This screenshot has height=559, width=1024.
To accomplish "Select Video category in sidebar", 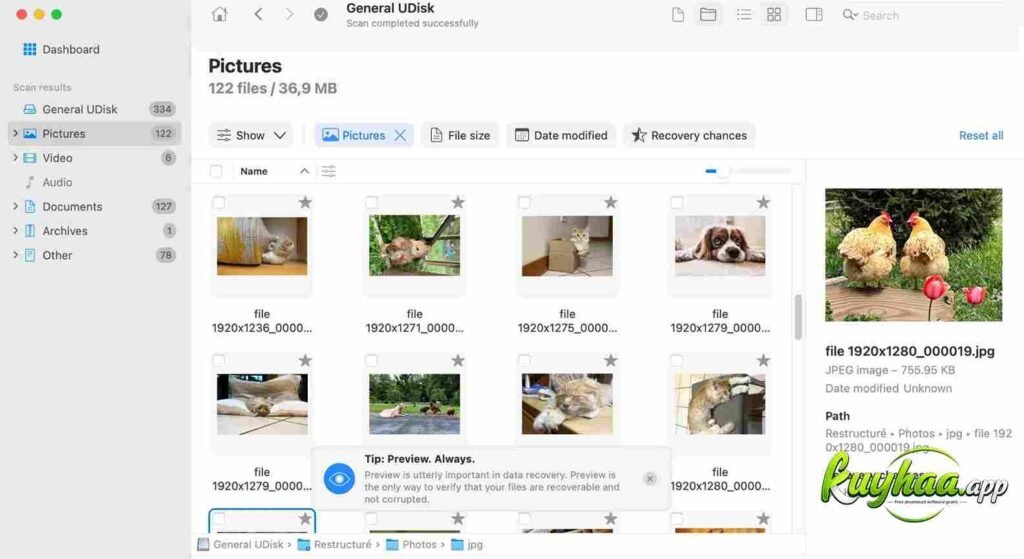I will 93,158.
